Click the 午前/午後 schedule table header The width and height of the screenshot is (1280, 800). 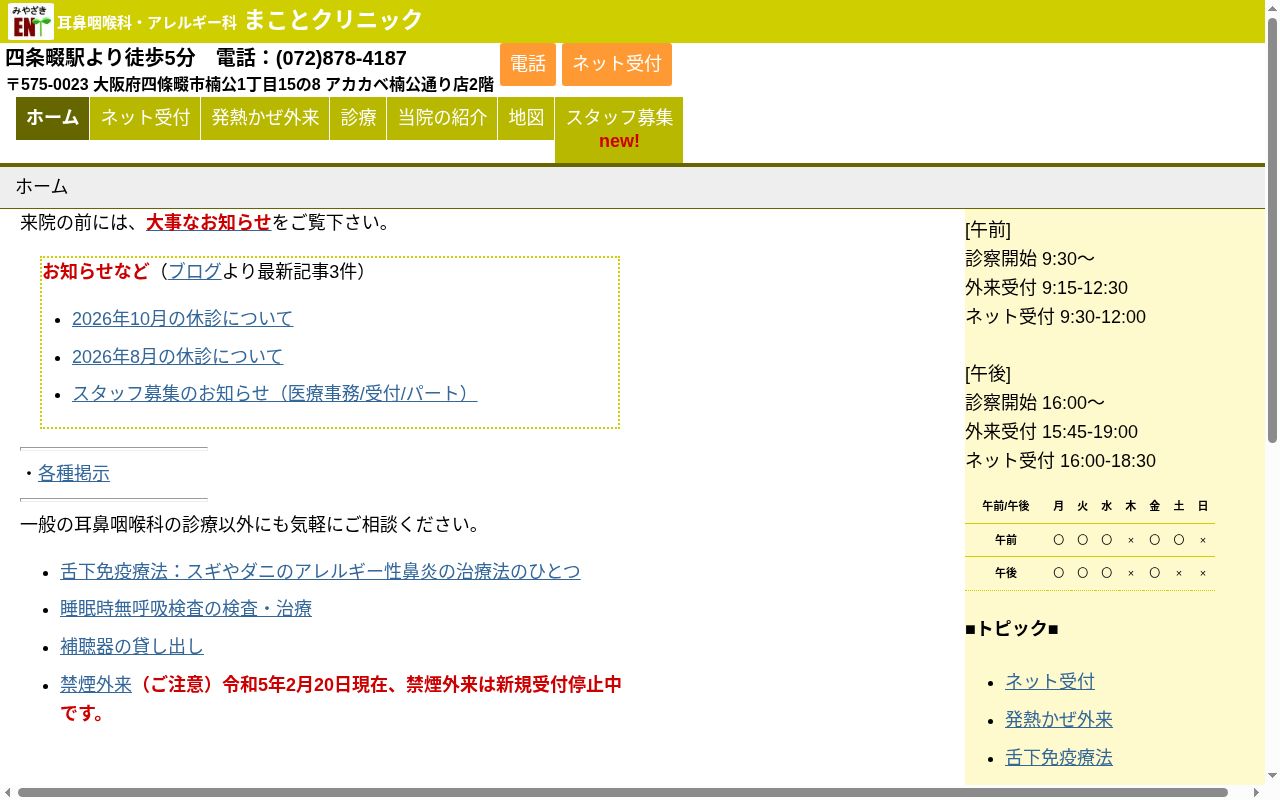tap(1006, 506)
